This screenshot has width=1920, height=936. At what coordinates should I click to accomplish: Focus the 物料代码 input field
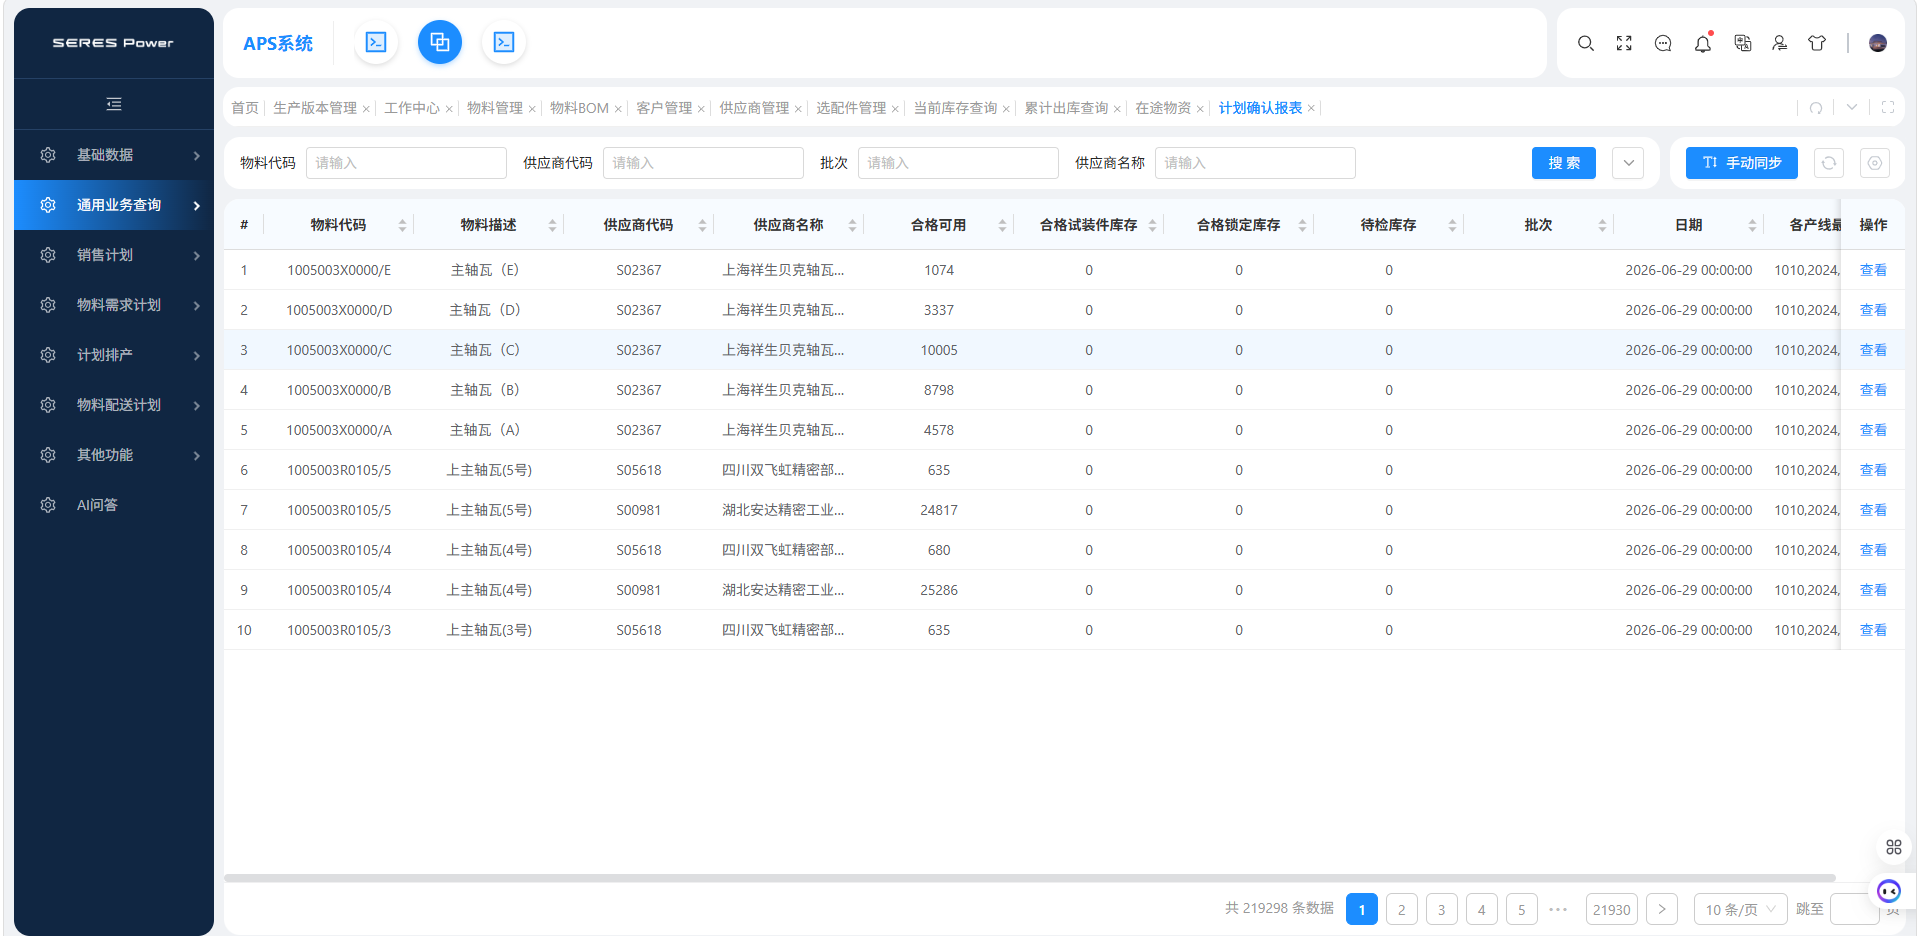(x=406, y=163)
